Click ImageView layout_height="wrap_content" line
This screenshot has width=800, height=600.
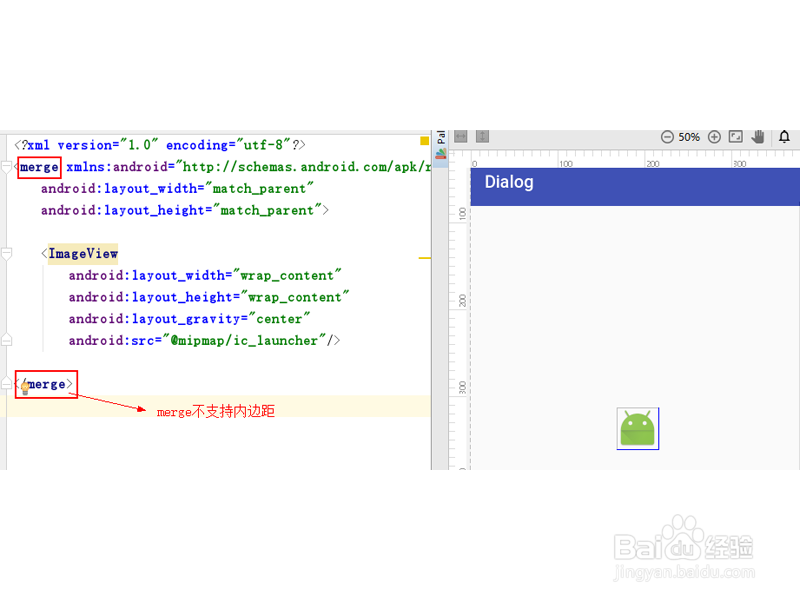point(209,297)
